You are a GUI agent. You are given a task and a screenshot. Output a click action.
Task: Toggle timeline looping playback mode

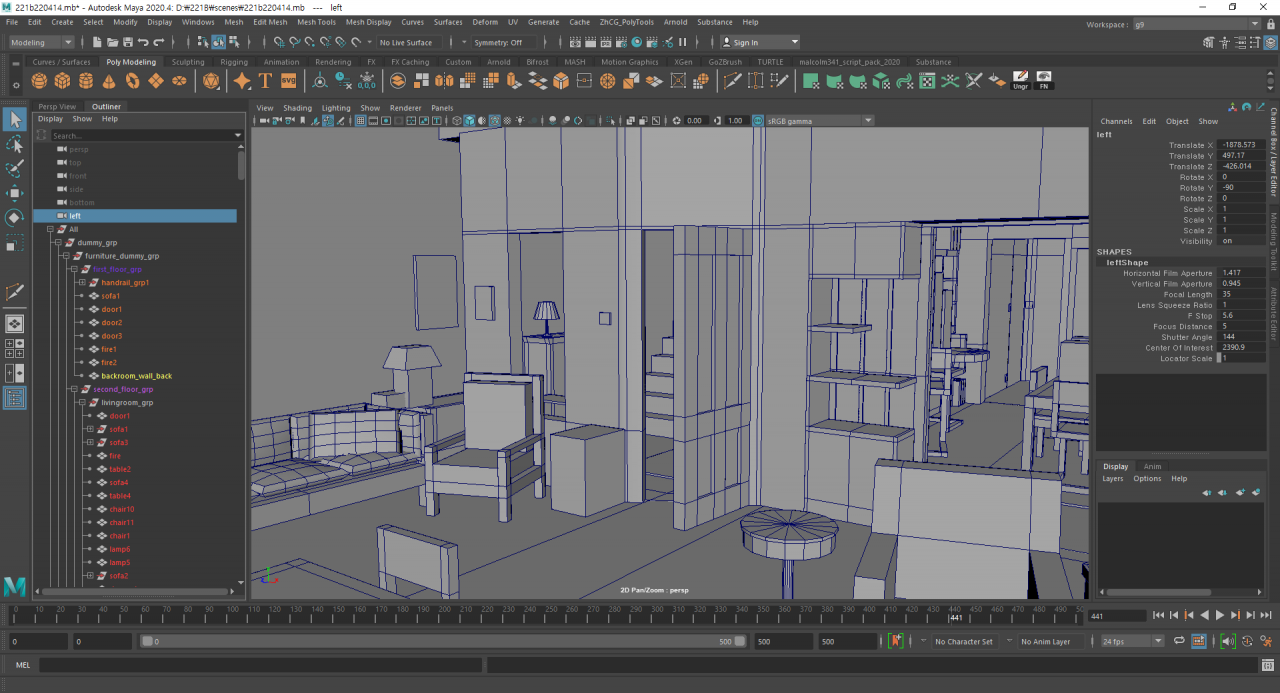1179,641
